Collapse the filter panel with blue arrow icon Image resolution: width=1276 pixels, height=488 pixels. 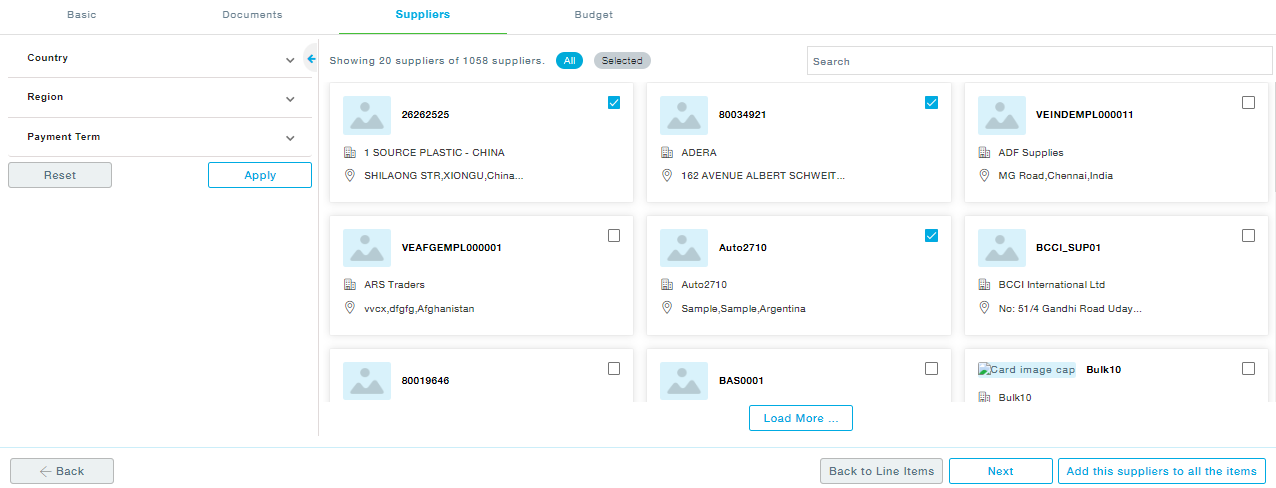pyautogui.click(x=311, y=59)
